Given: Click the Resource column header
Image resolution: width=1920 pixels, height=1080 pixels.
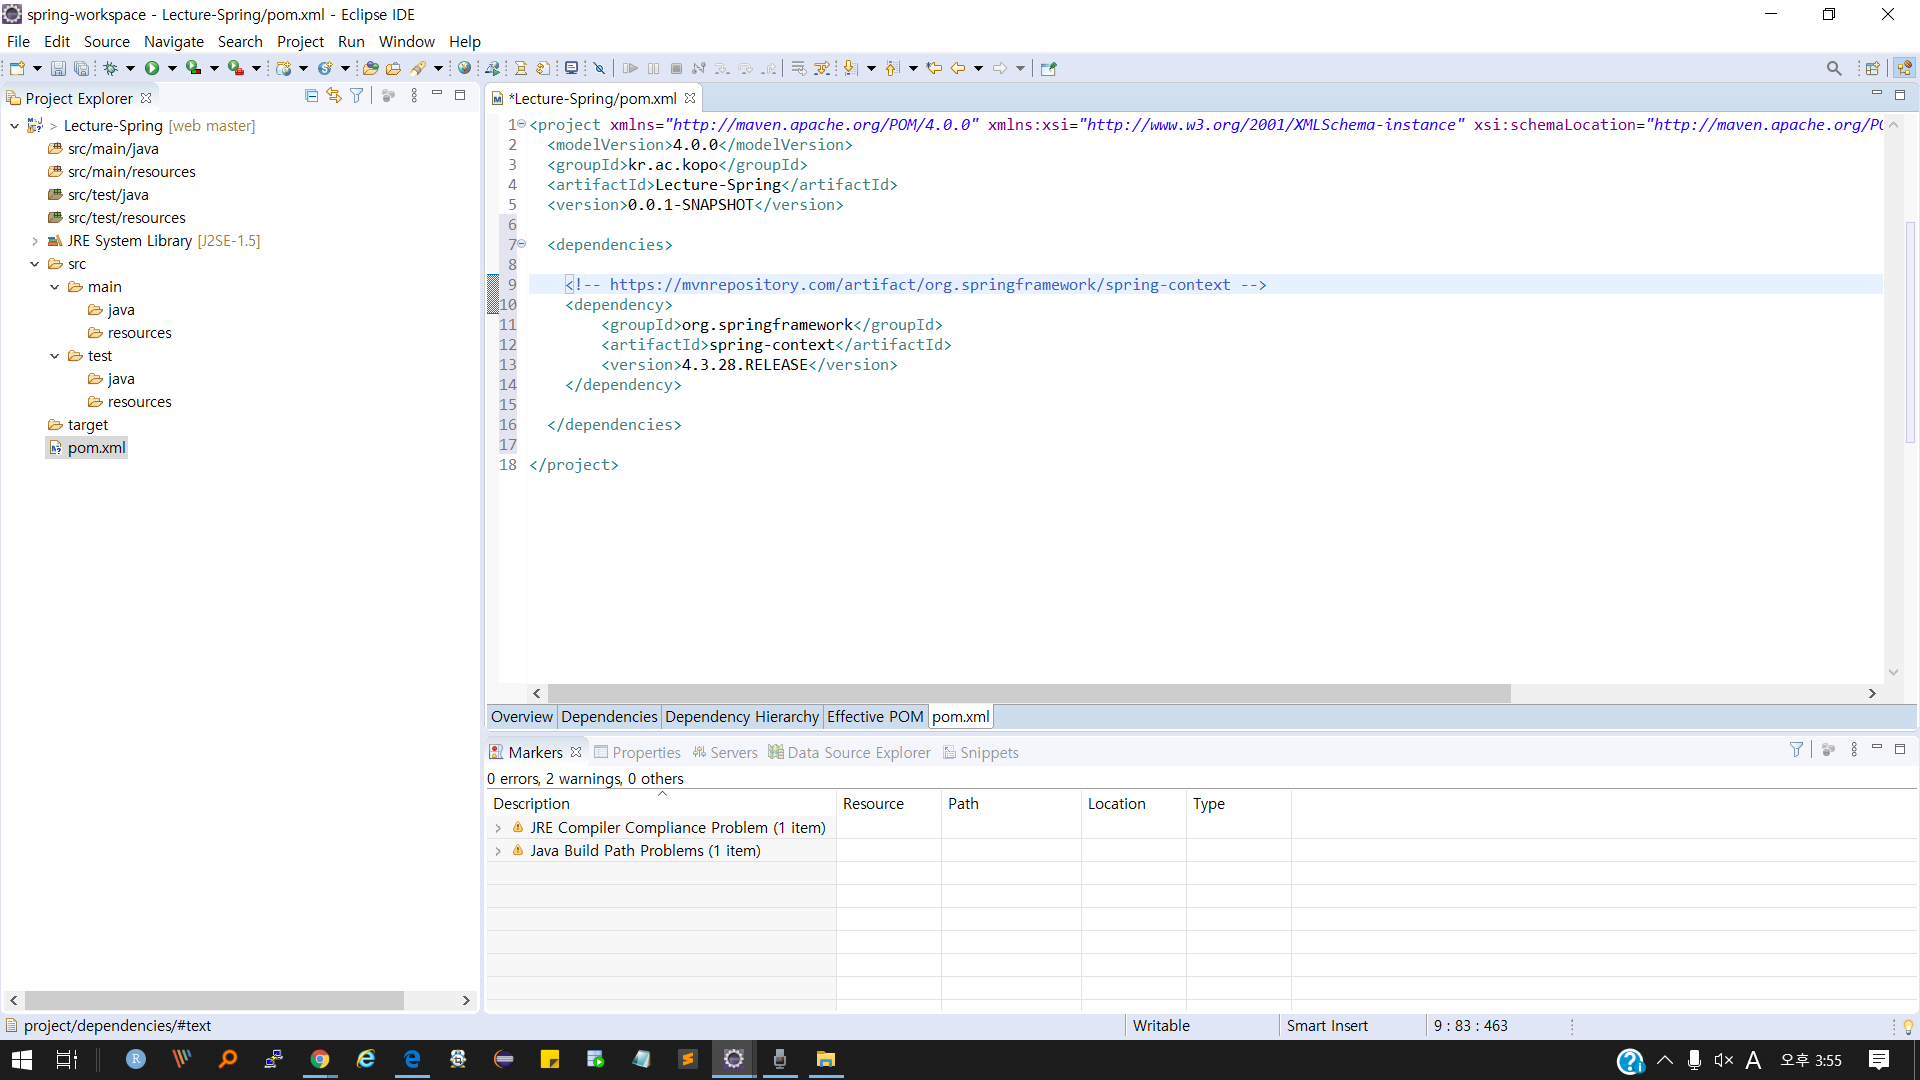Looking at the screenshot, I should click(x=889, y=804).
